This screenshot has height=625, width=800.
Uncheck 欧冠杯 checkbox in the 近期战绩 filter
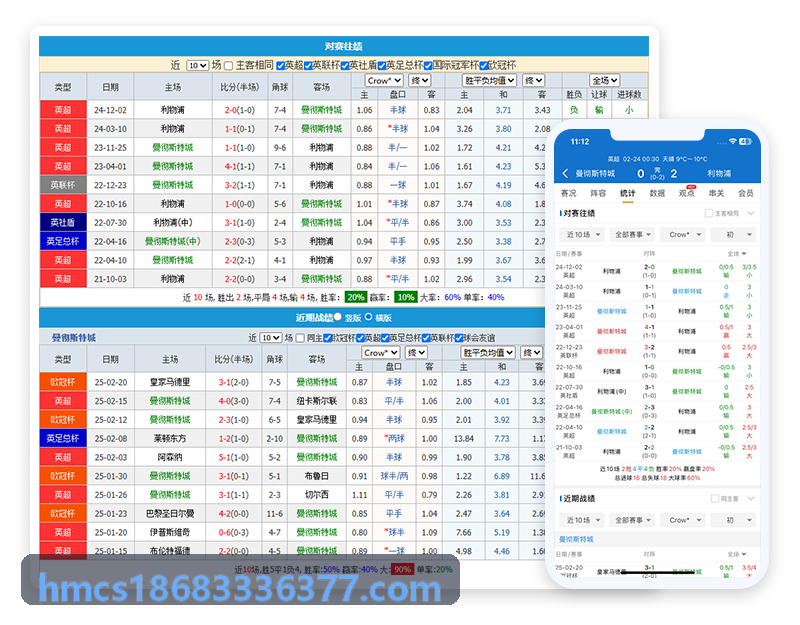point(328,338)
